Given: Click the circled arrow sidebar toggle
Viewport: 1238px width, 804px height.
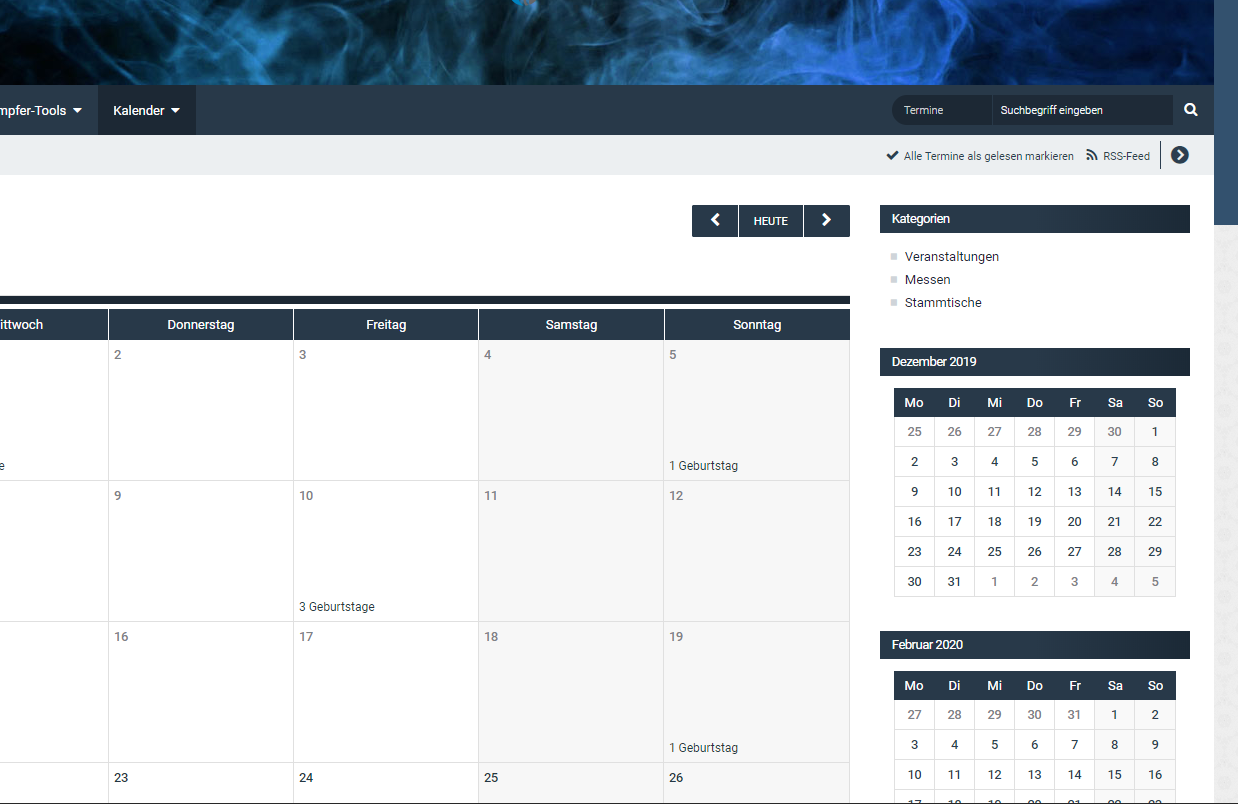Looking at the screenshot, I should point(1180,155).
